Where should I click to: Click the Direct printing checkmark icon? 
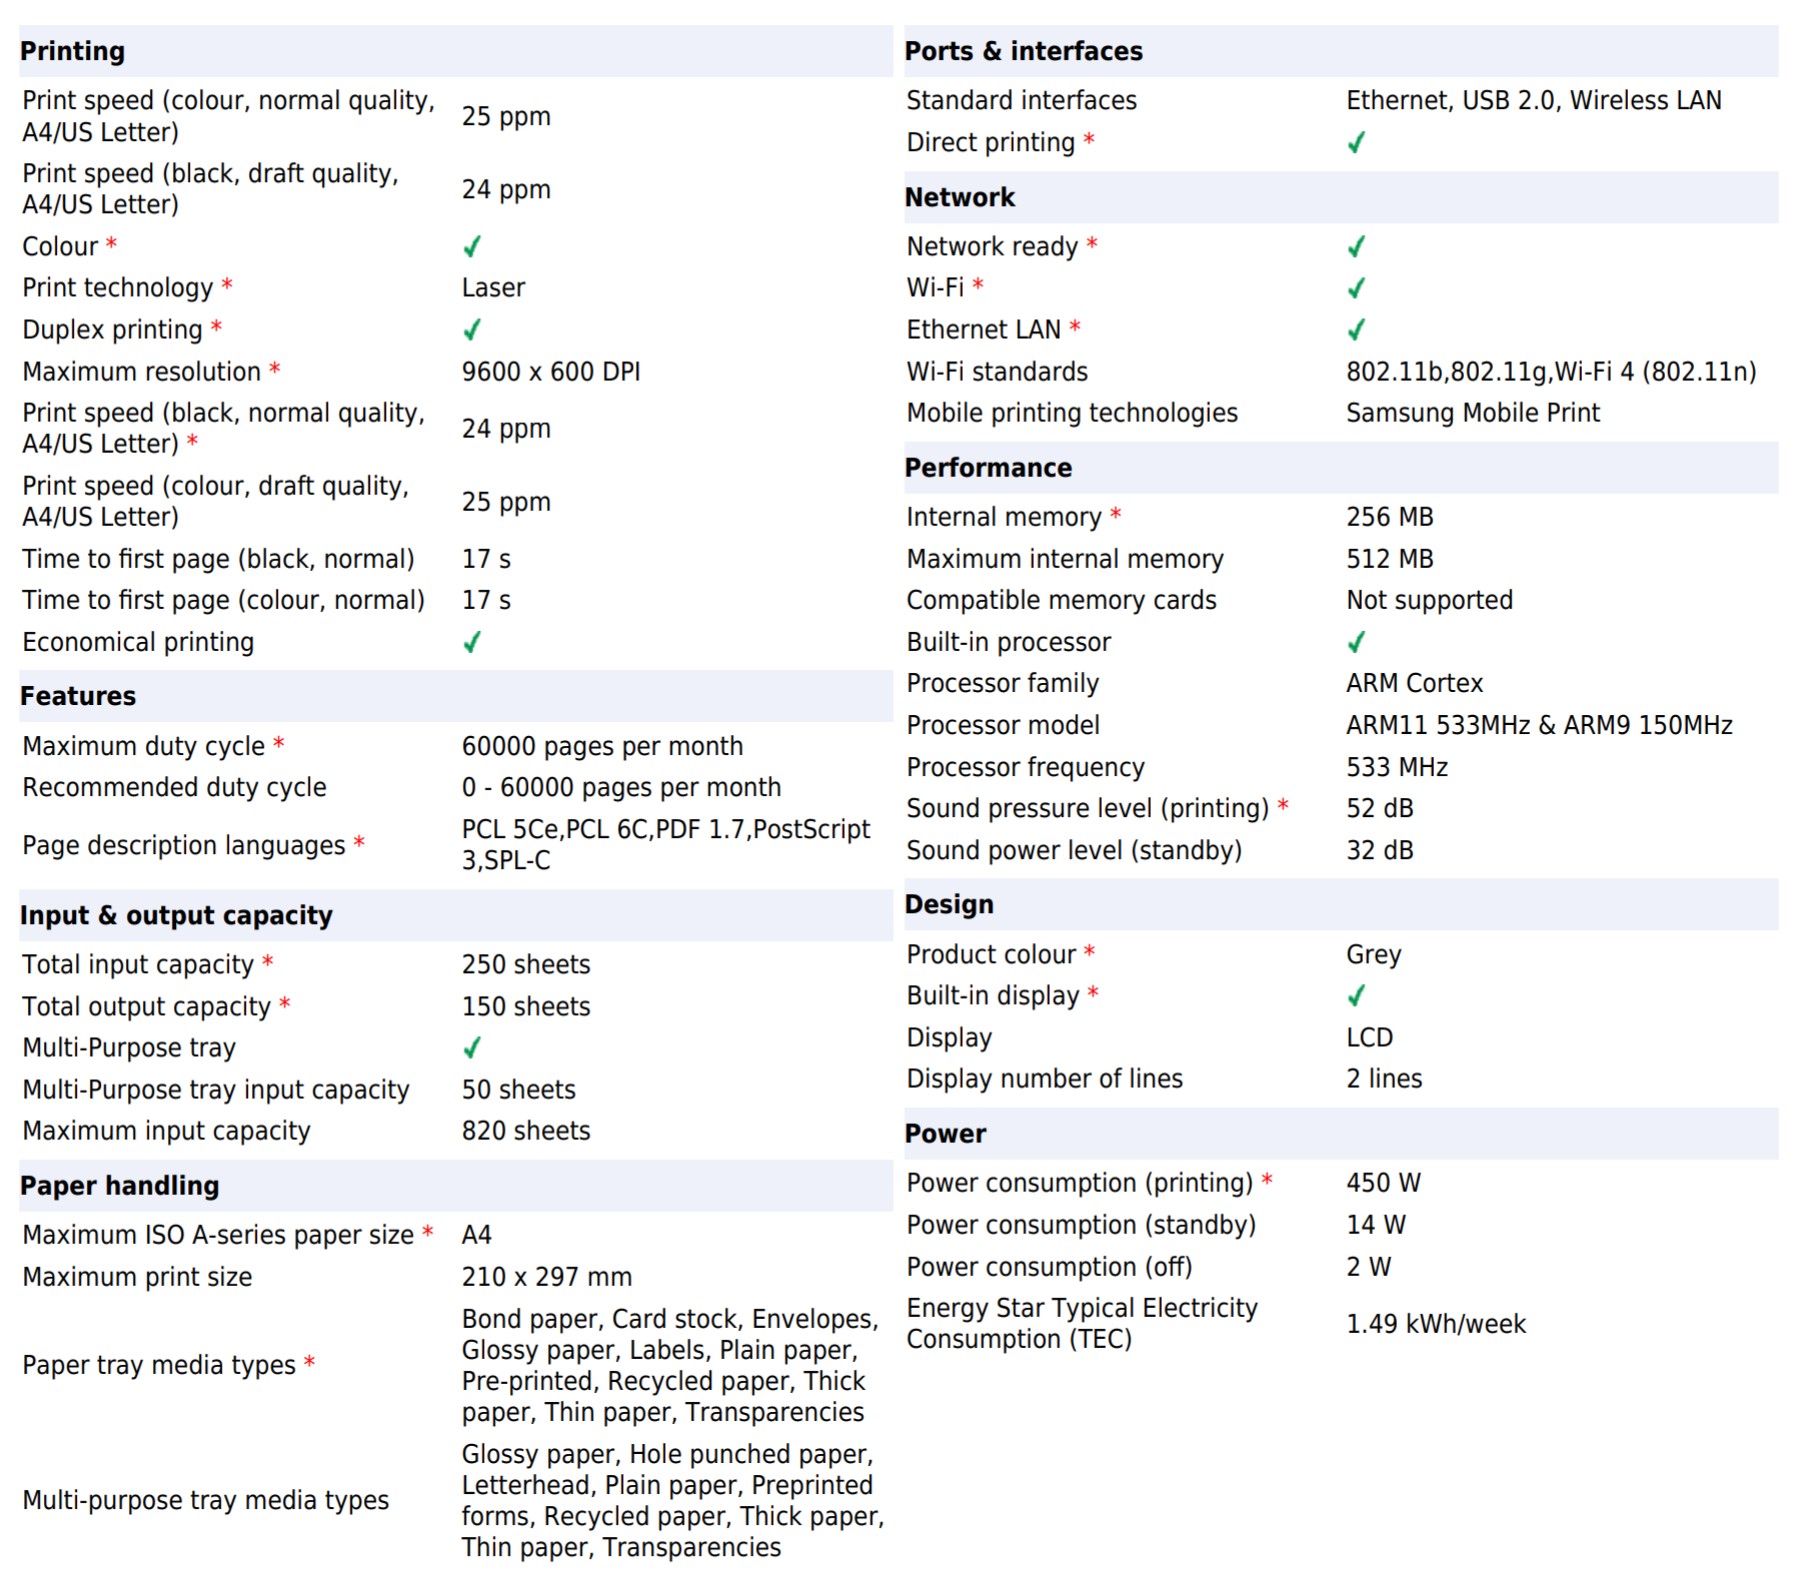[1356, 142]
